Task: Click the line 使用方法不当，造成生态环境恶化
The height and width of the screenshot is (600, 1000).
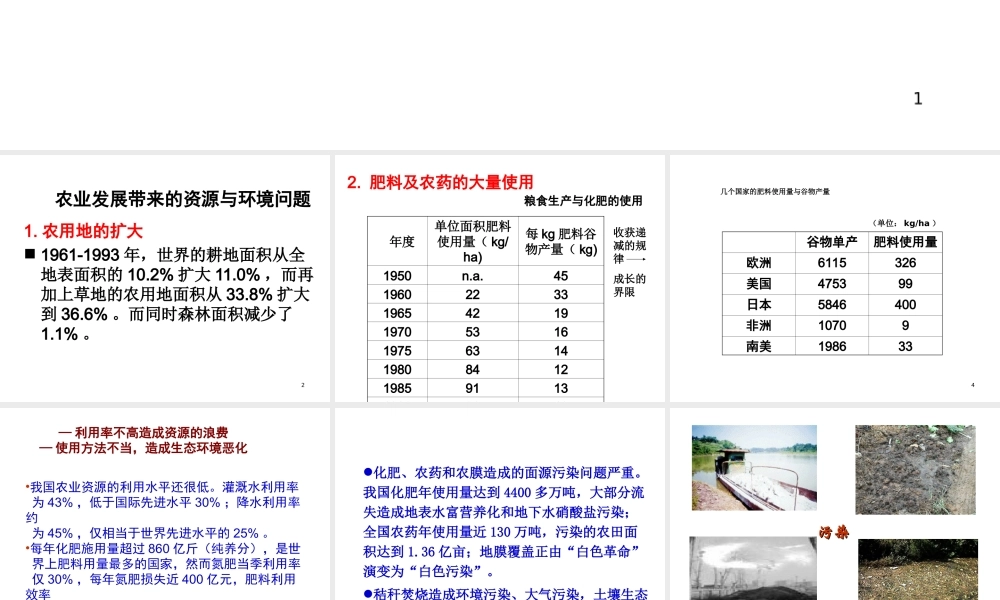Action: click(143, 448)
